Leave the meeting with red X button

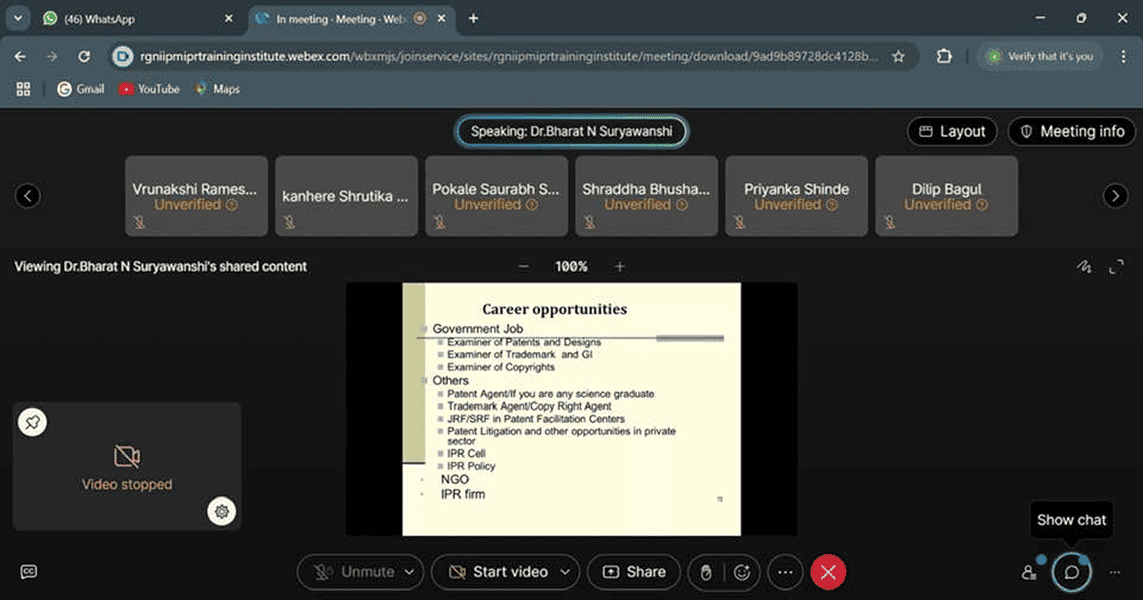click(x=828, y=572)
